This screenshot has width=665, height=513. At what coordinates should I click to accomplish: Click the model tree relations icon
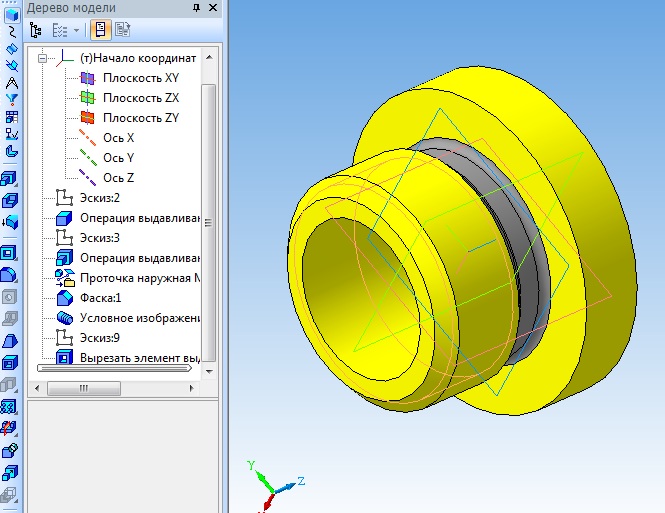pos(123,30)
